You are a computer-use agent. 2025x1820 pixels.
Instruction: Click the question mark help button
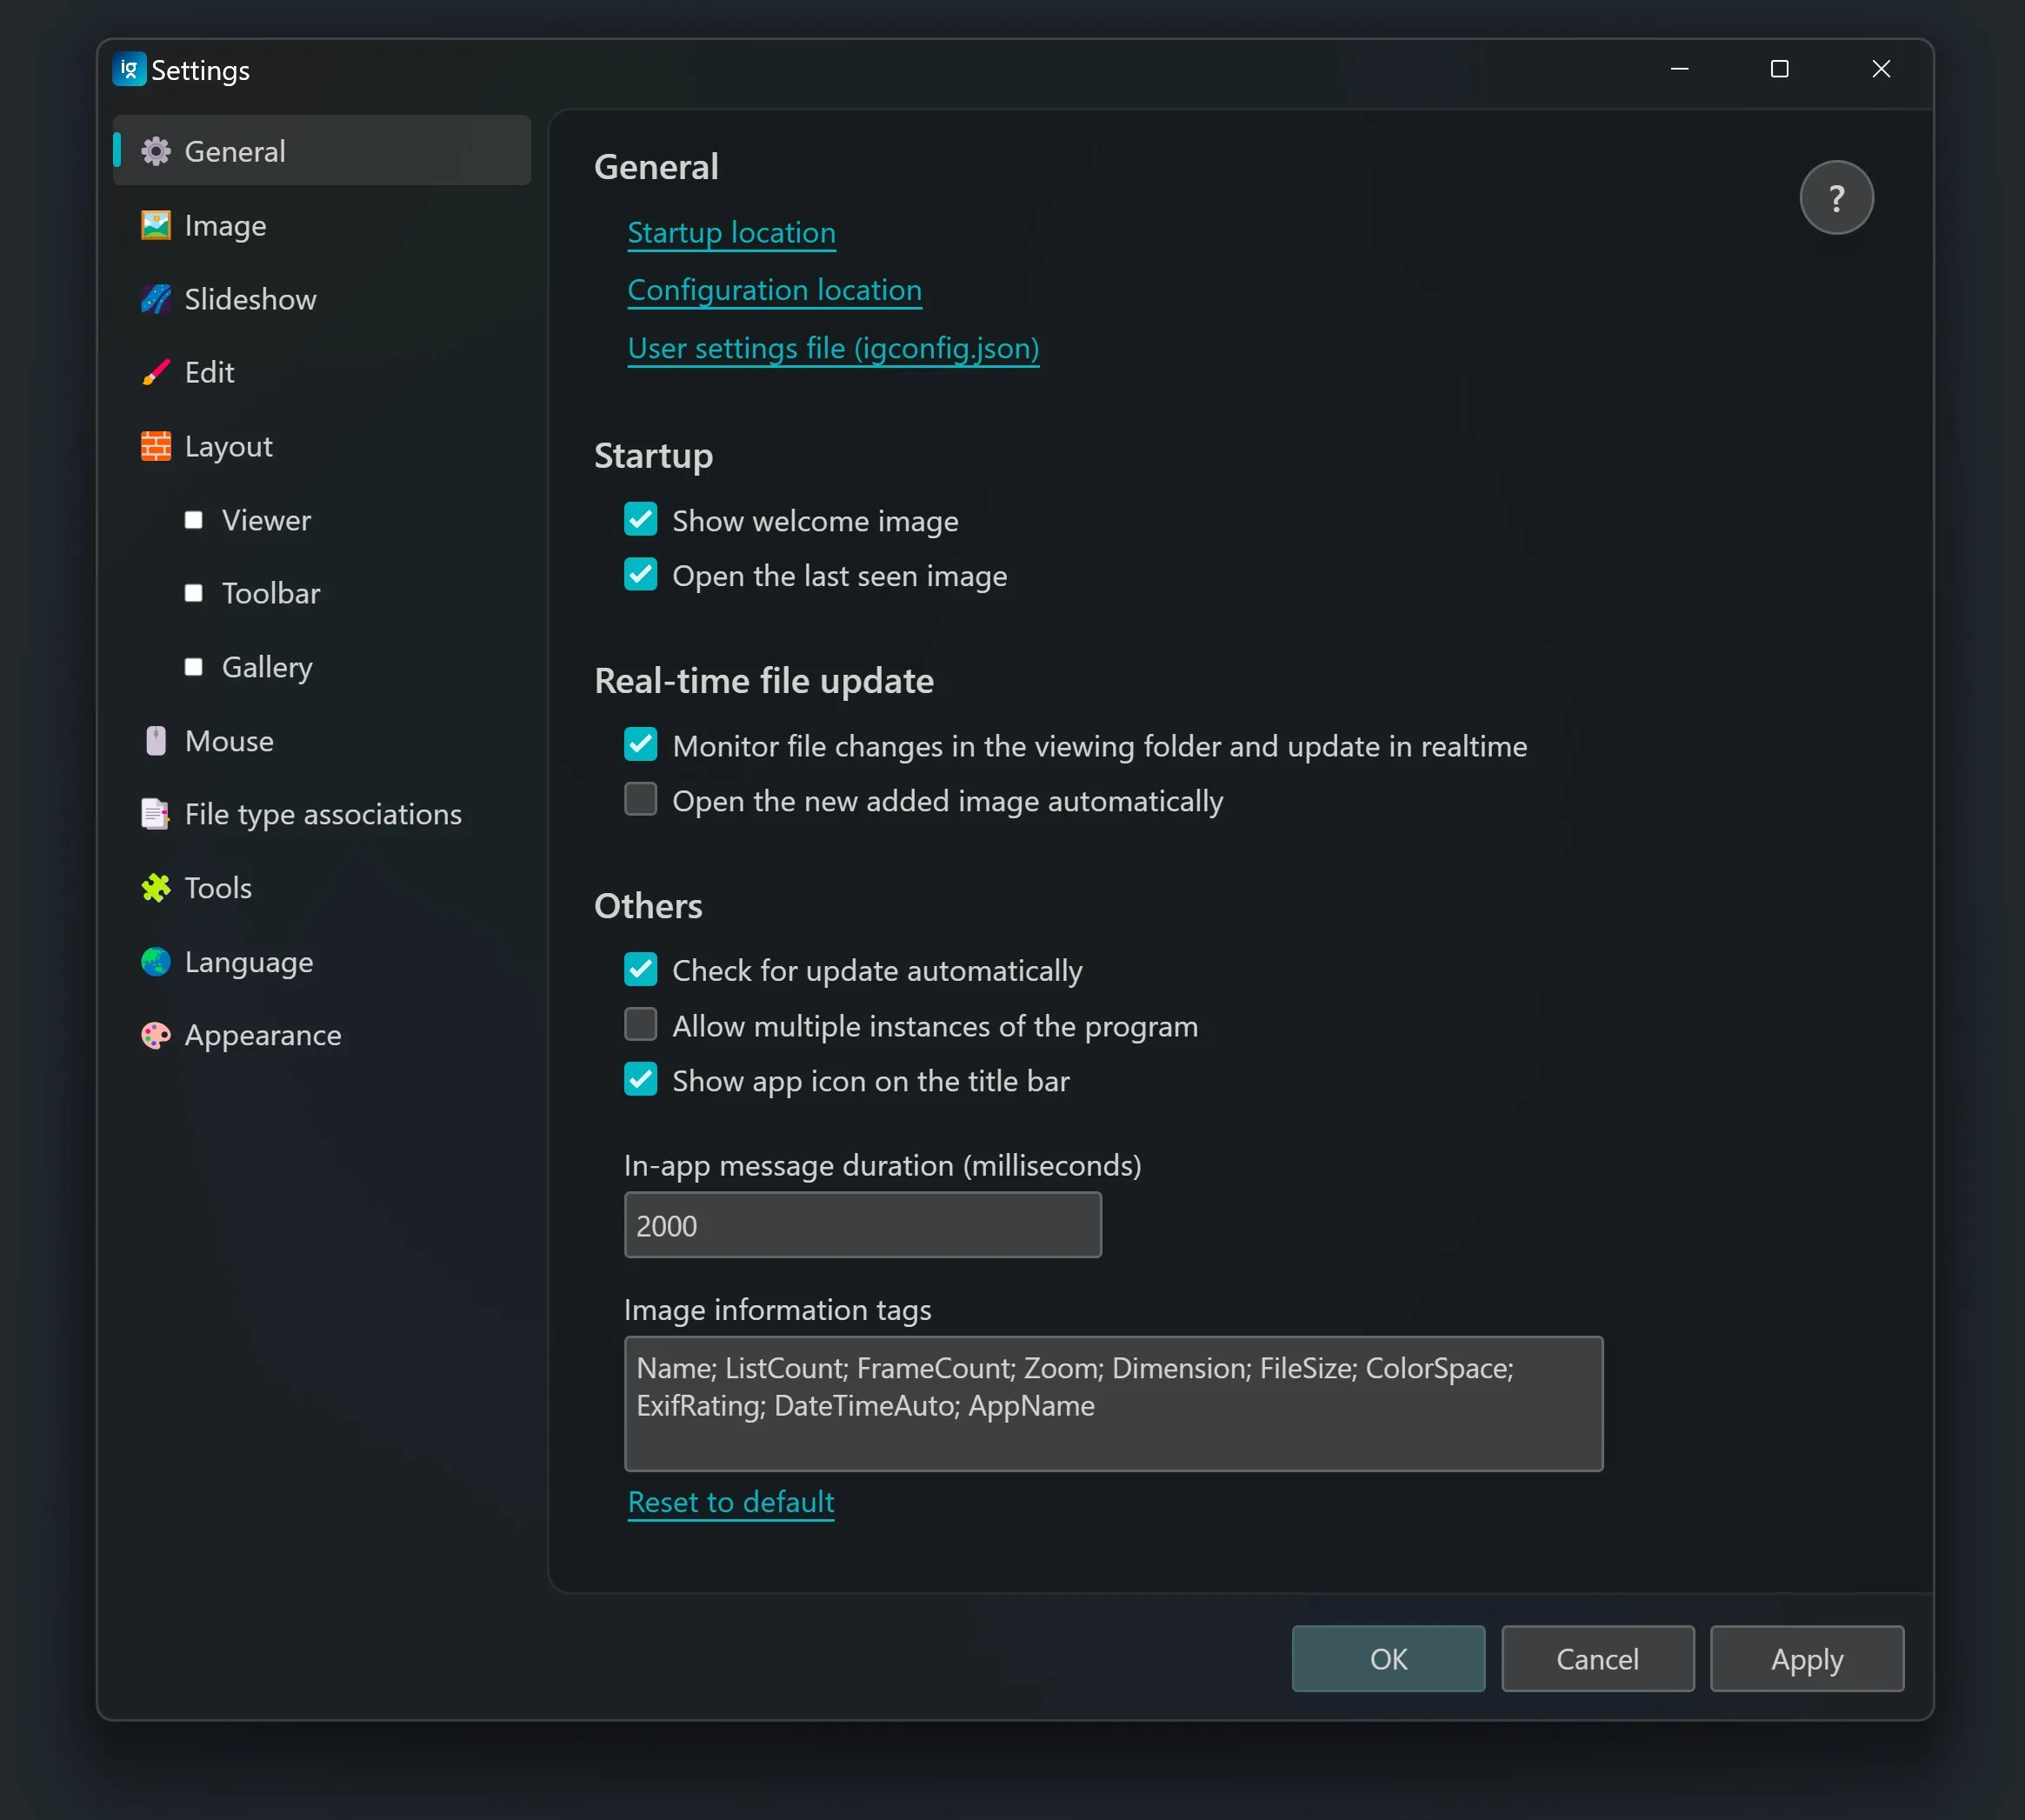coord(1836,197)
